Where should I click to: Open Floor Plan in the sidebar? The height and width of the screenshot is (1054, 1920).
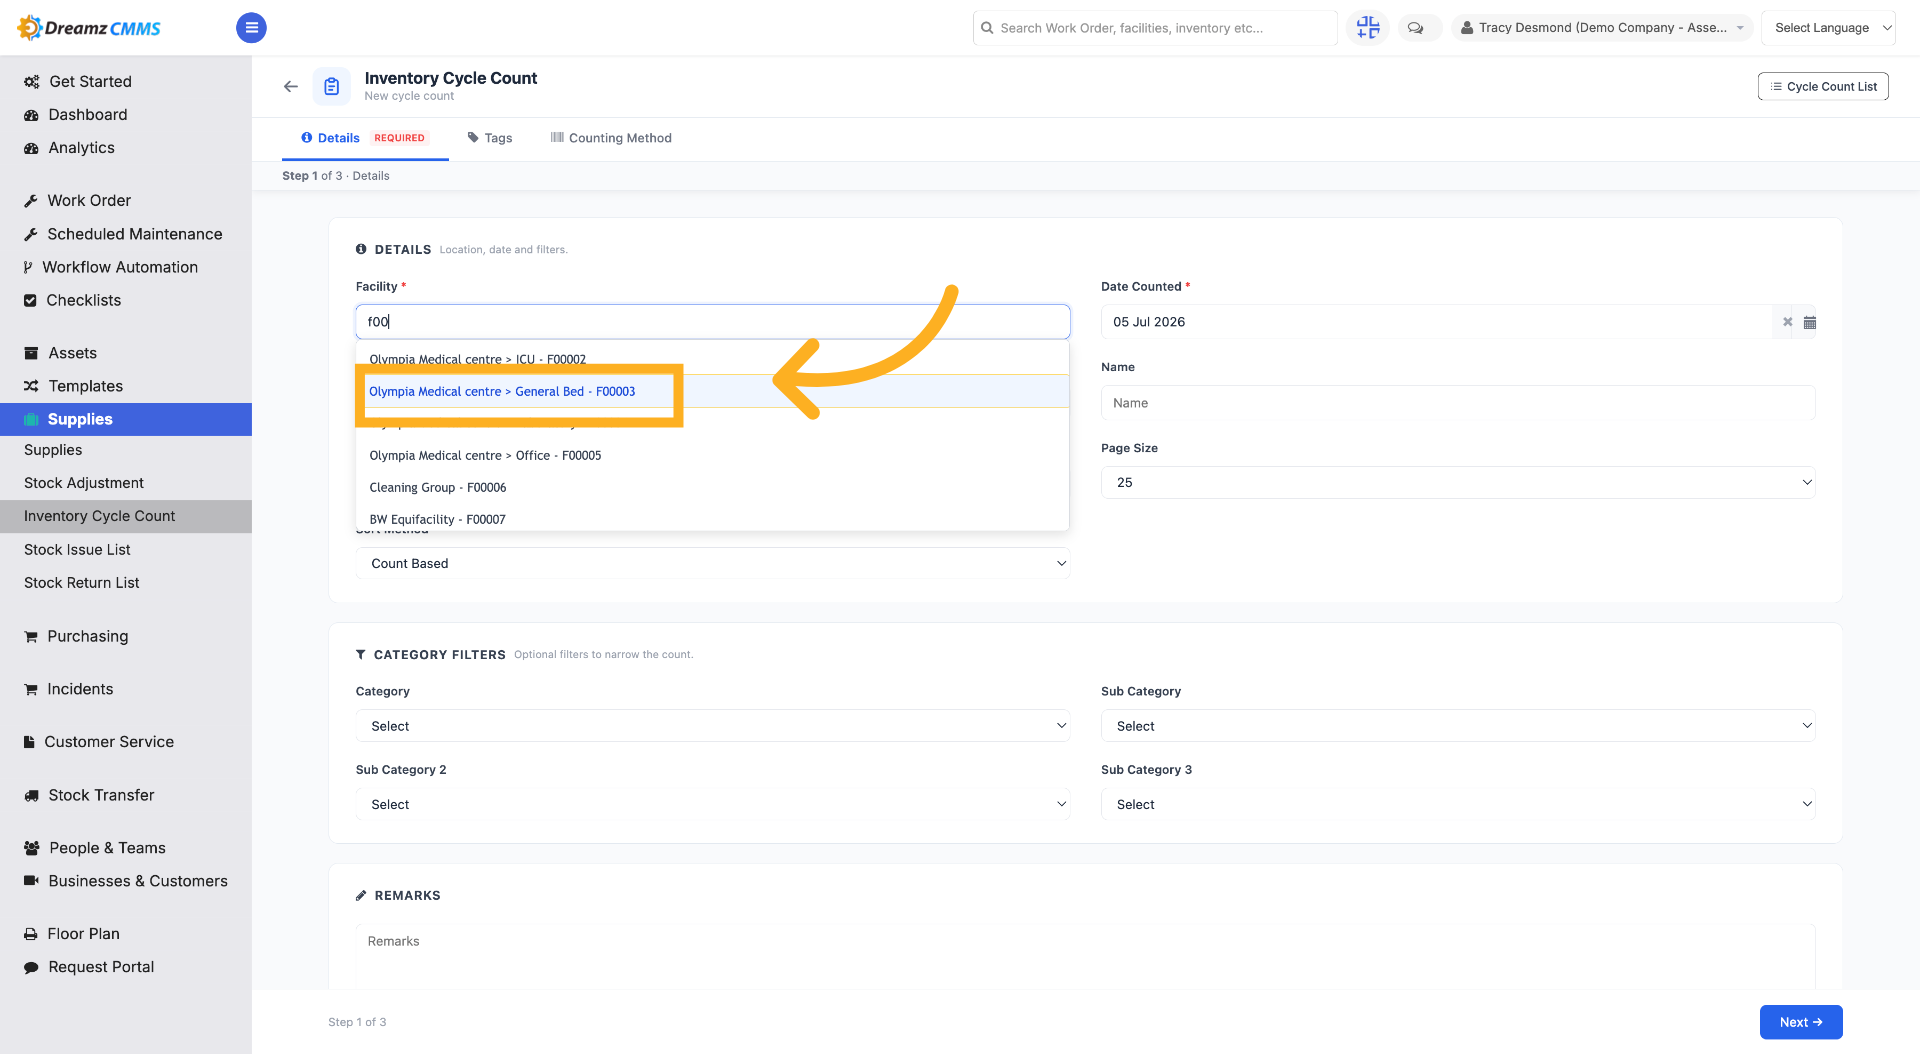coord(83,934)
